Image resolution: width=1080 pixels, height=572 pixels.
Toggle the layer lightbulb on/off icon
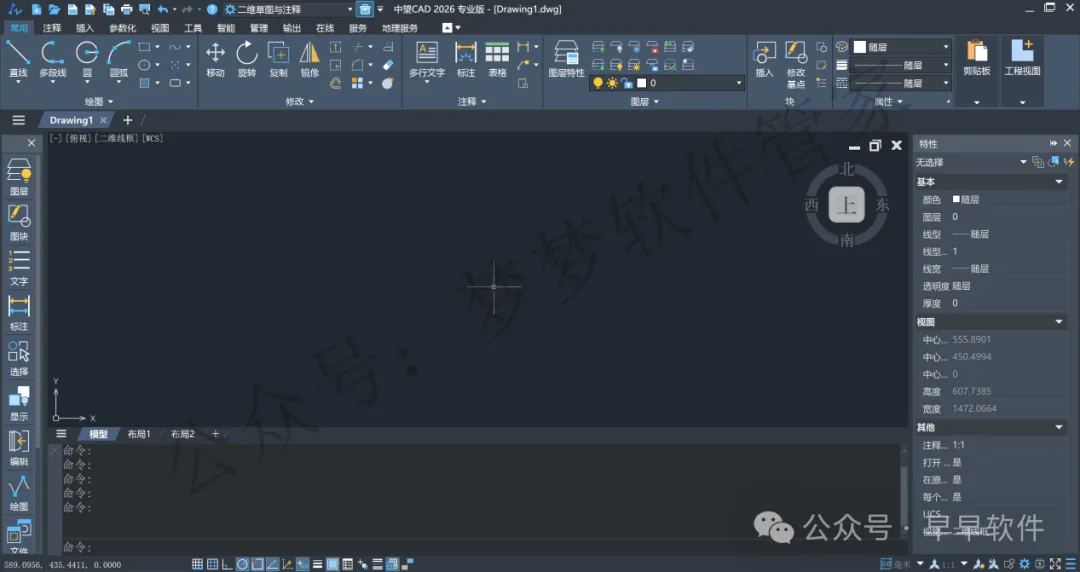click(x=598, y=83)
